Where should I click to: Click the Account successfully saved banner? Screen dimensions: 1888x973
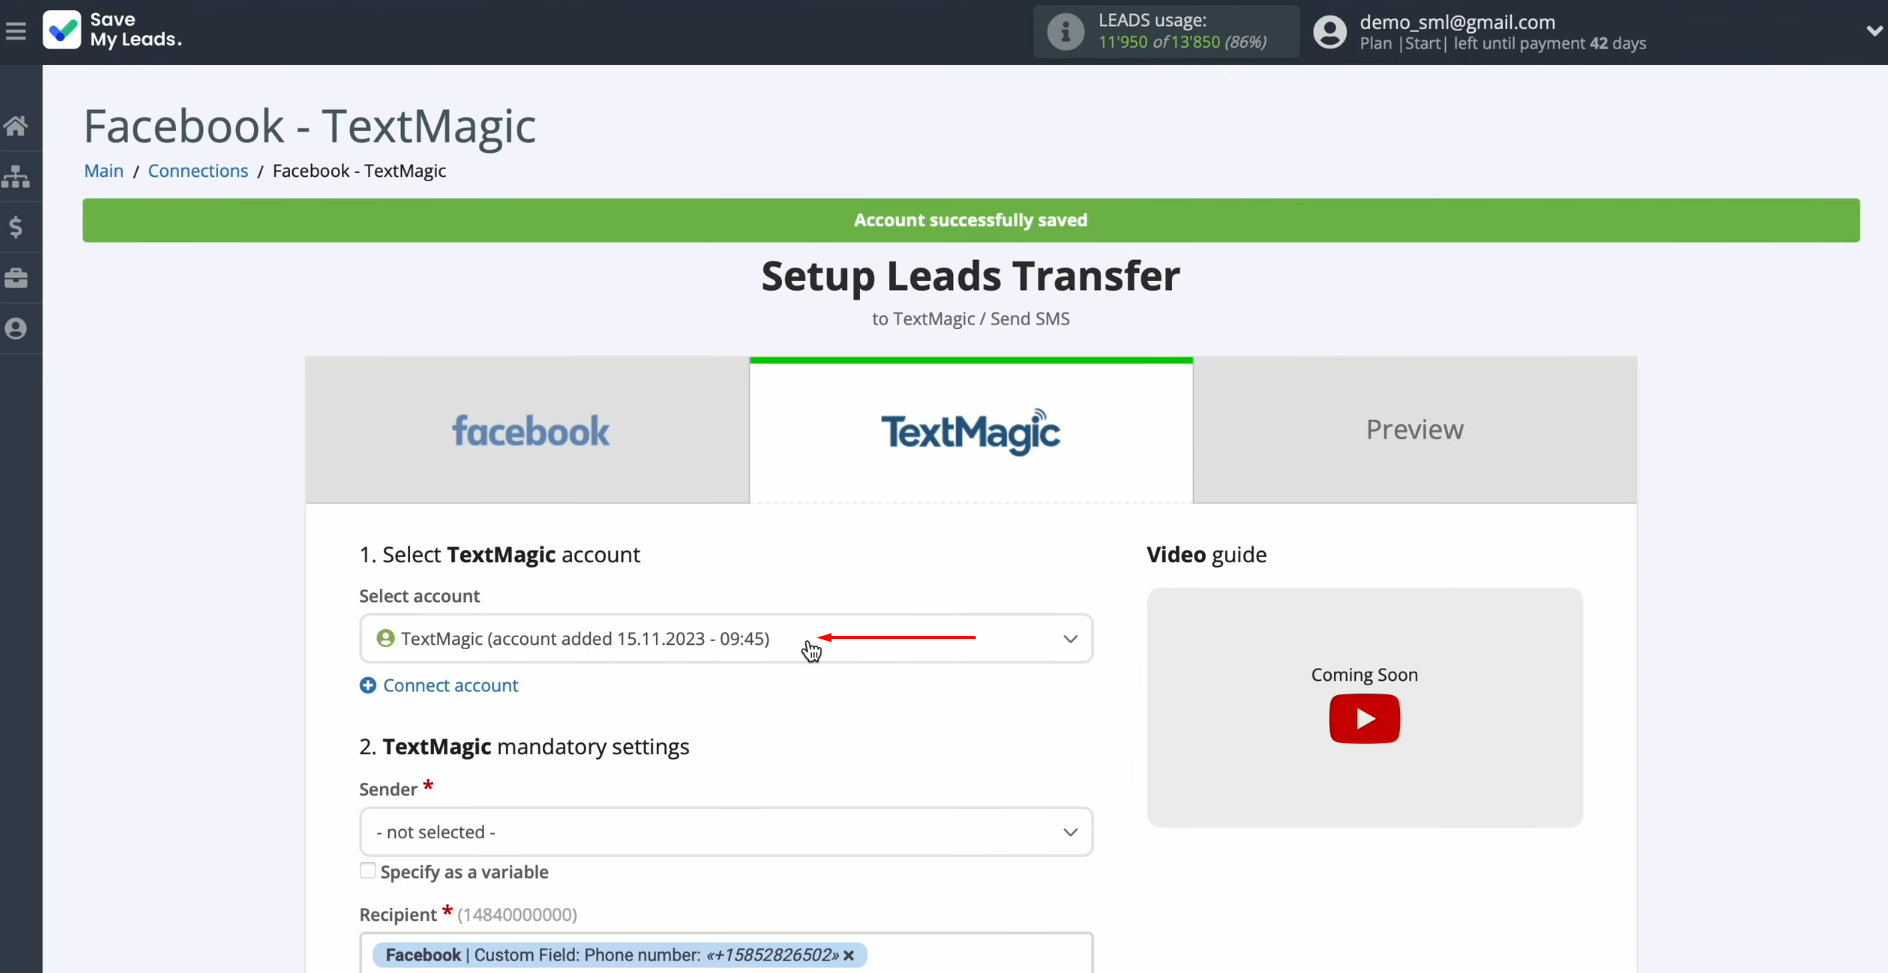[x=971, y=220]
